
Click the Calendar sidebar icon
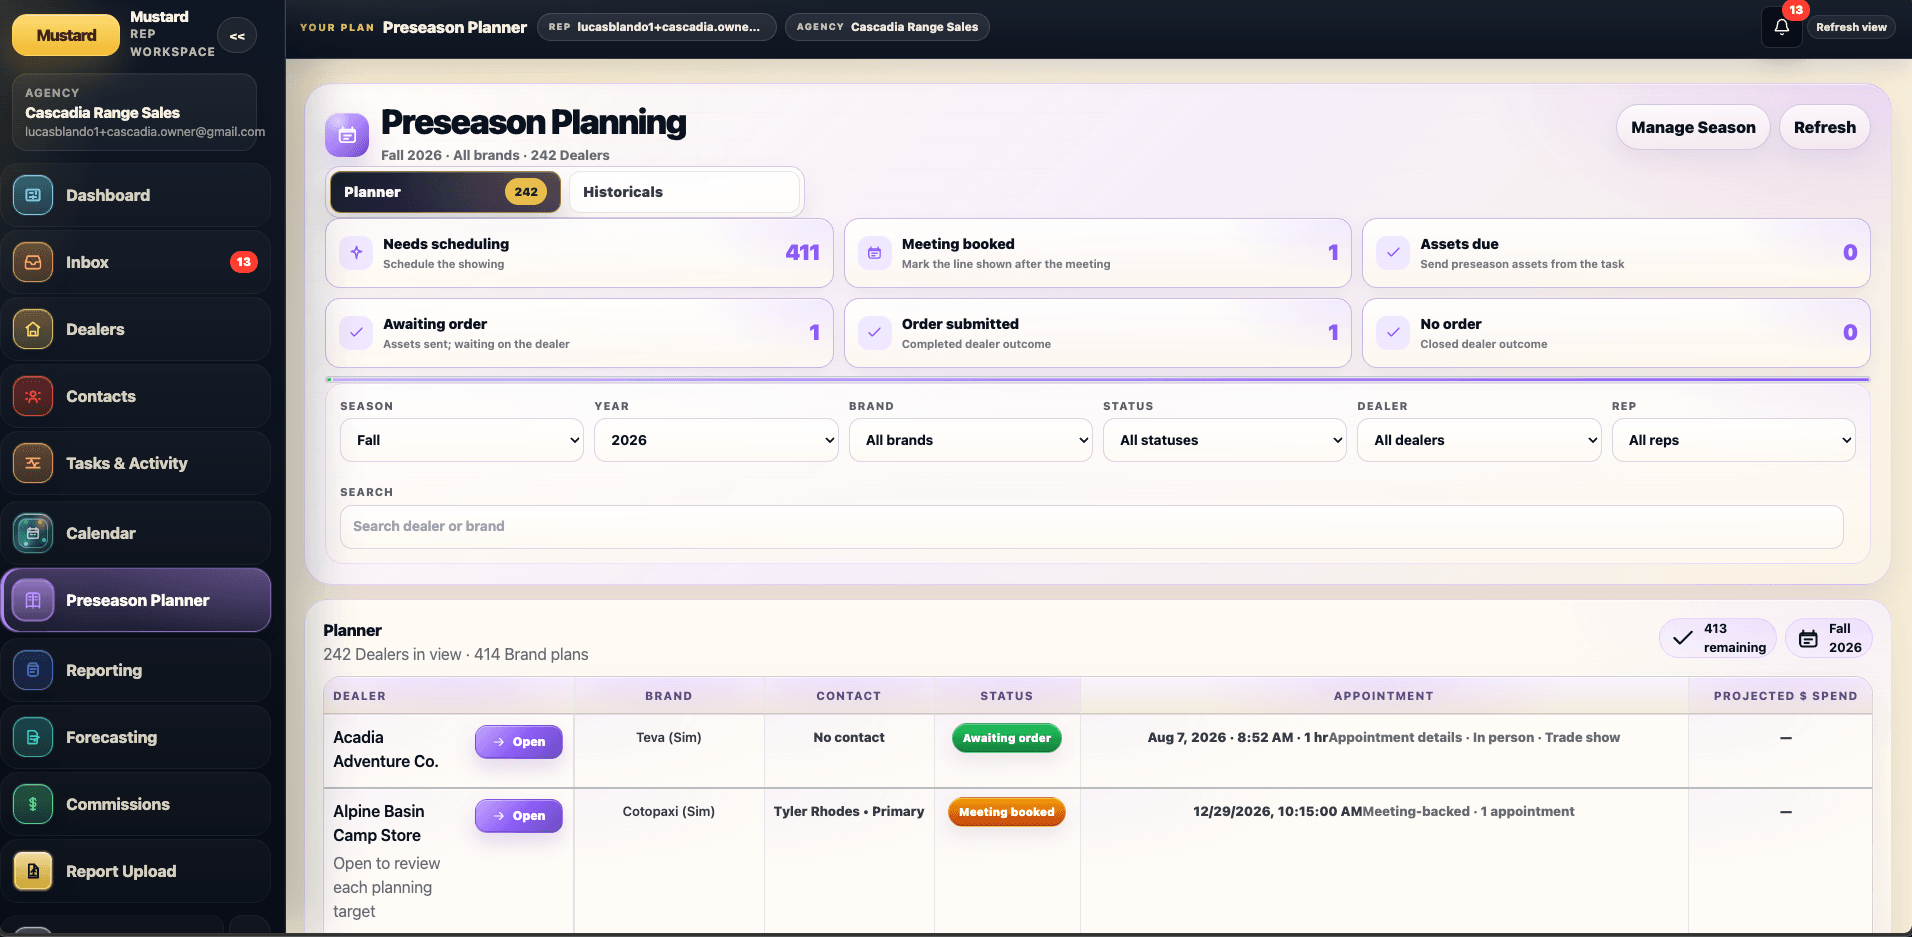(33, 533)
